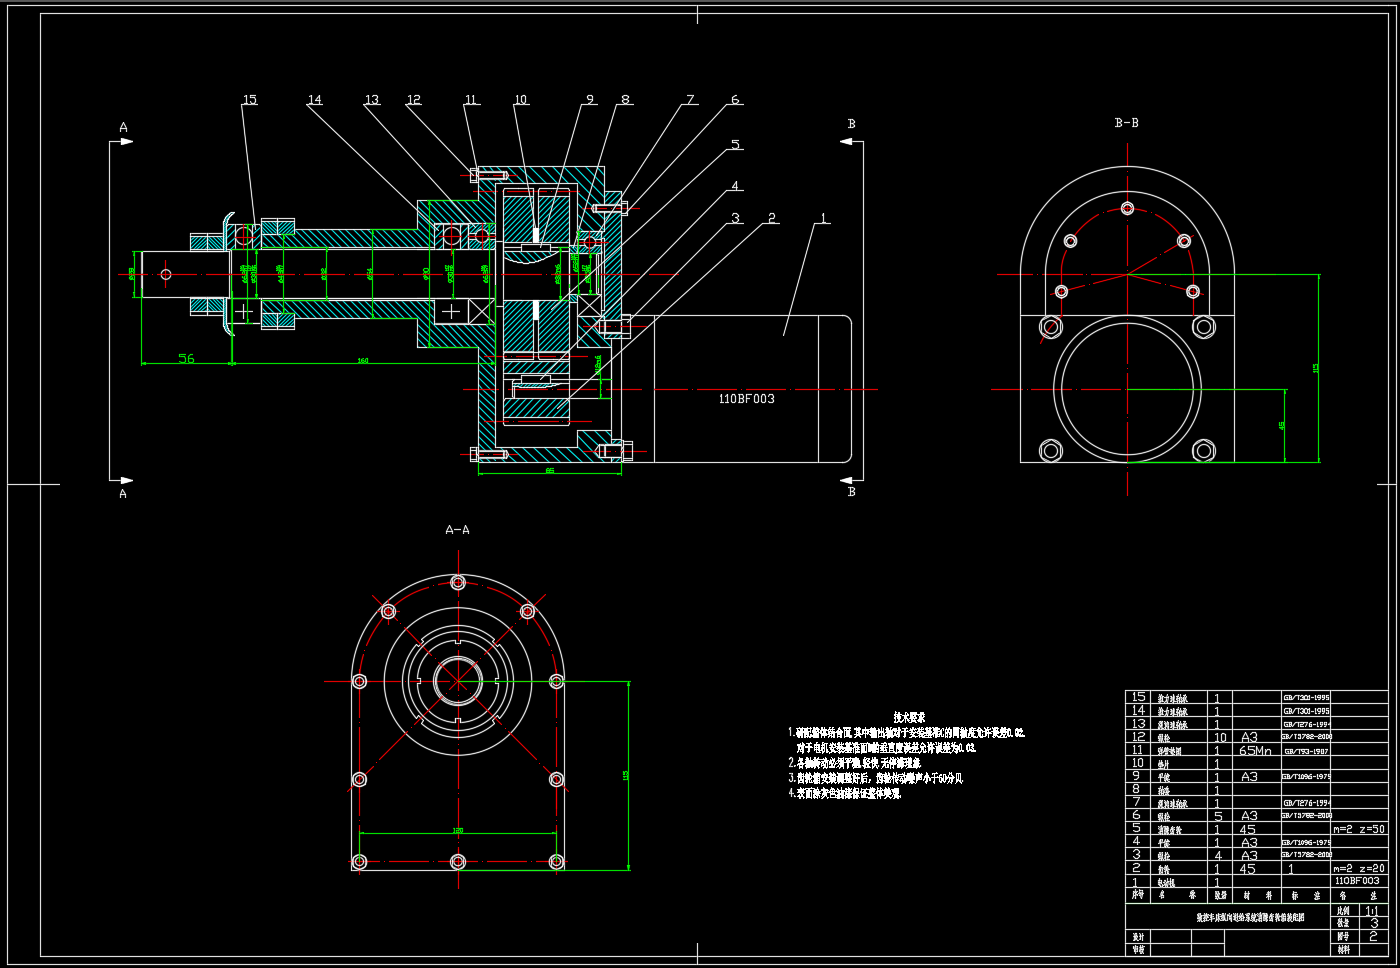
Task: Click the lower B section marker label
Action: coord(851,492)
